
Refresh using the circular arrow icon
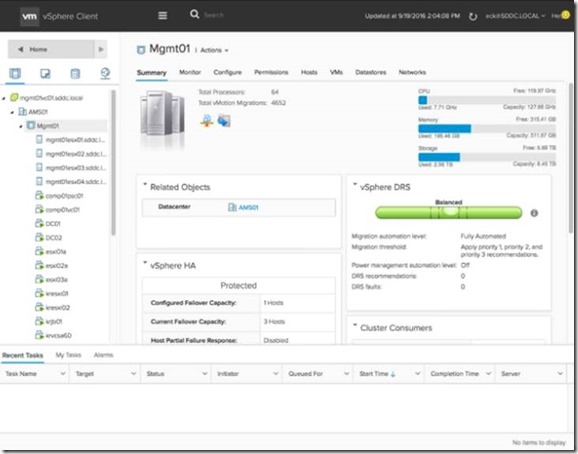473,16
